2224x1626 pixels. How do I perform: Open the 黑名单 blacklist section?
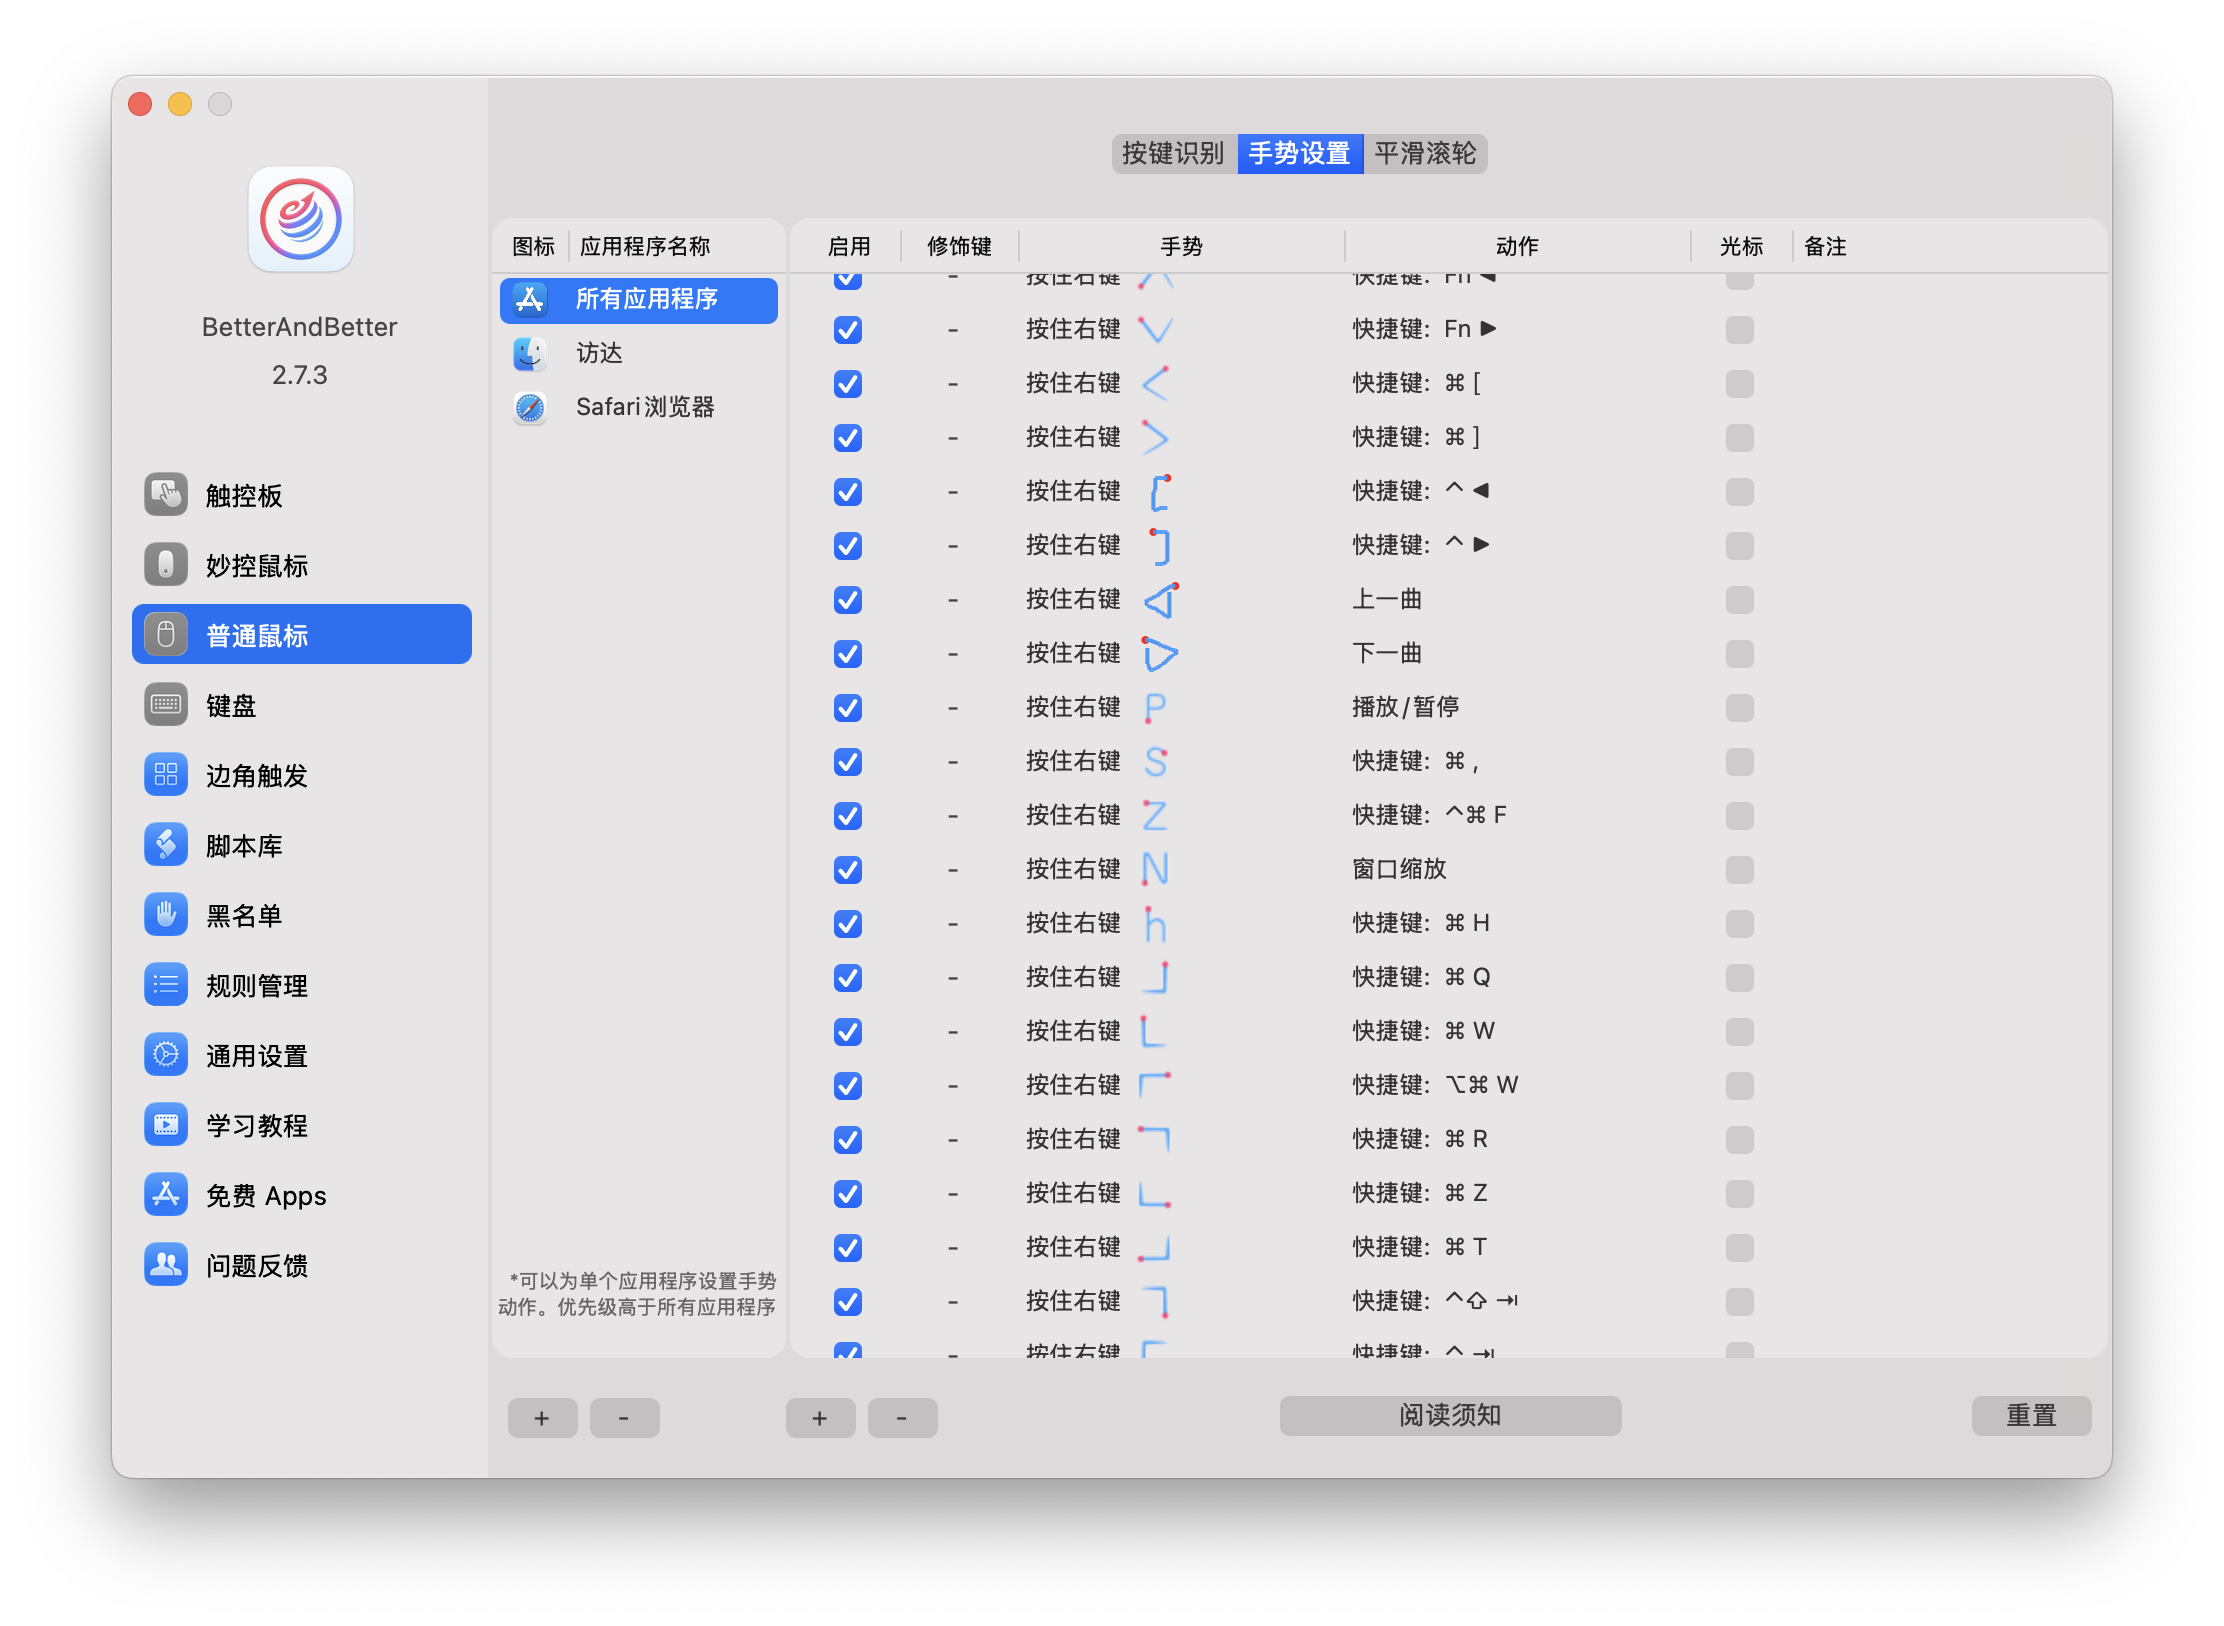(x=243, y=916)
